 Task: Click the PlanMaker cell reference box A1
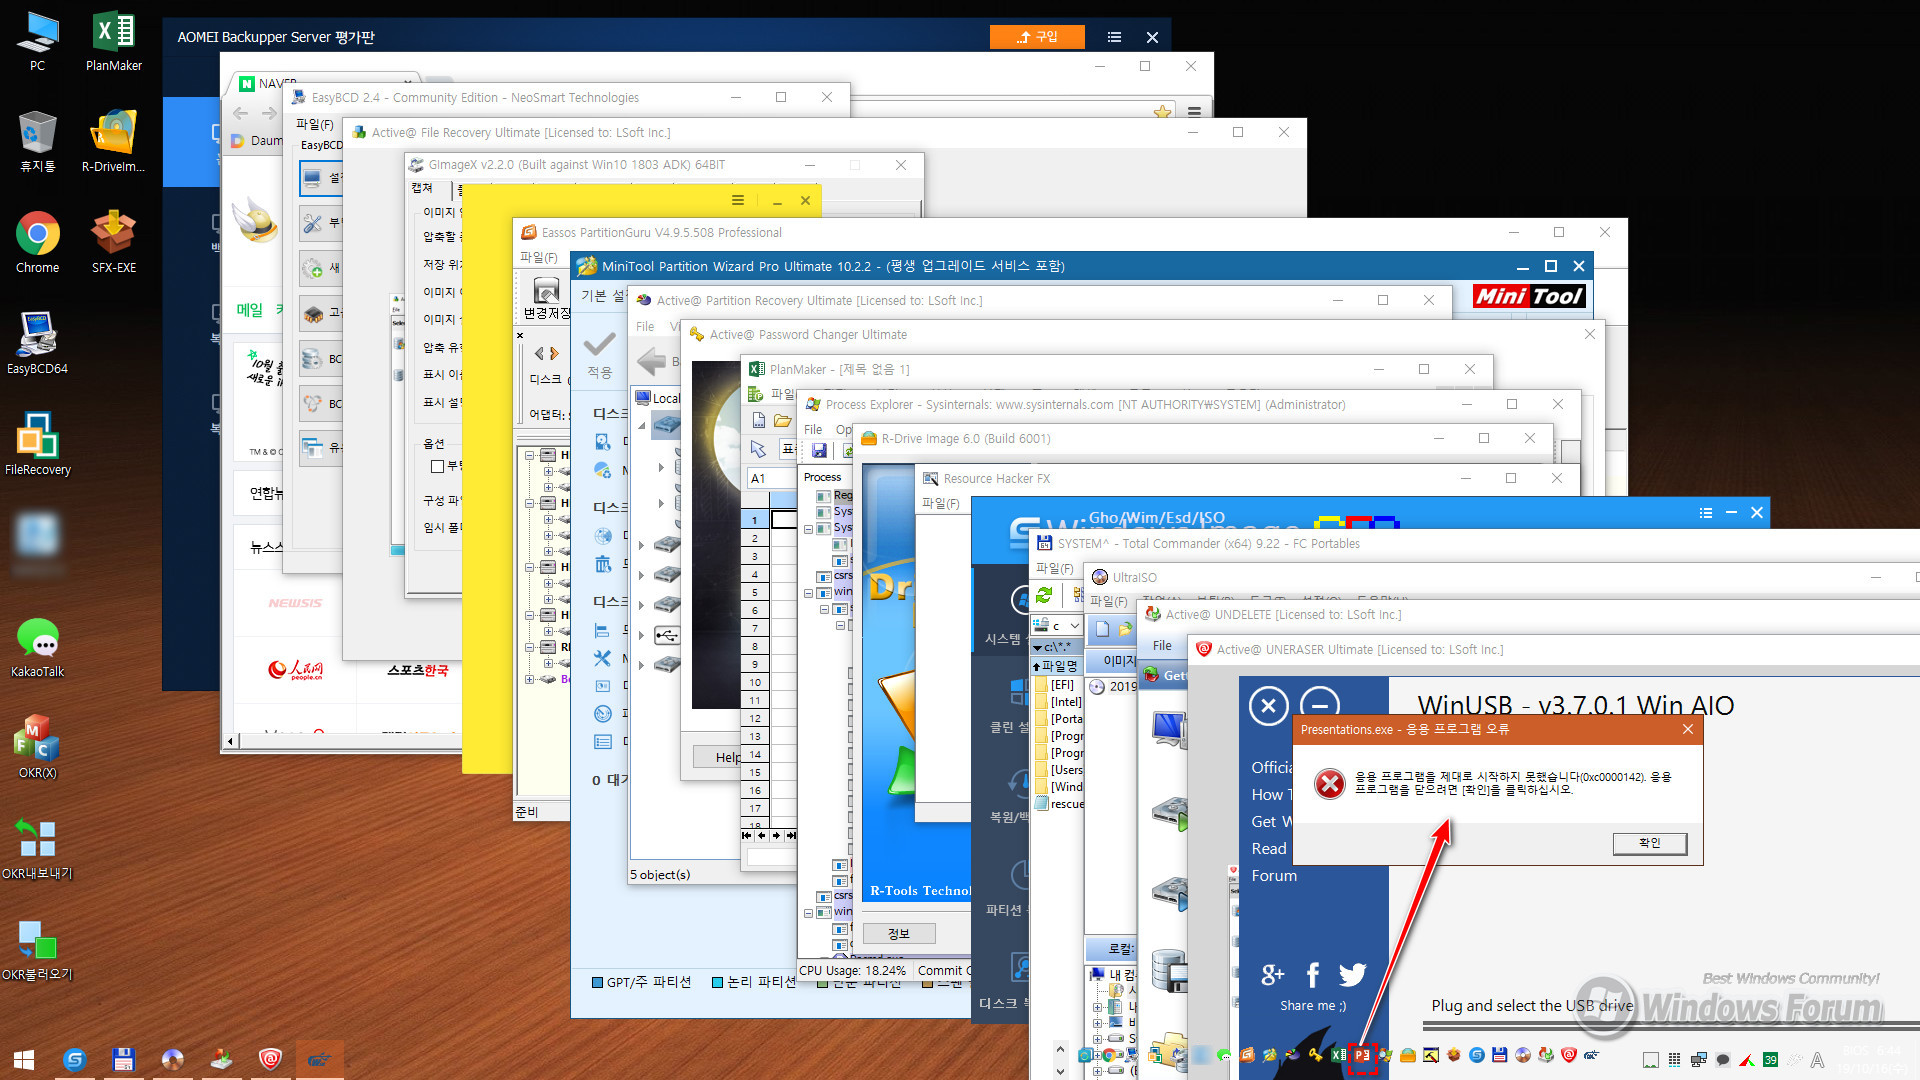click(x=770, y=478)
